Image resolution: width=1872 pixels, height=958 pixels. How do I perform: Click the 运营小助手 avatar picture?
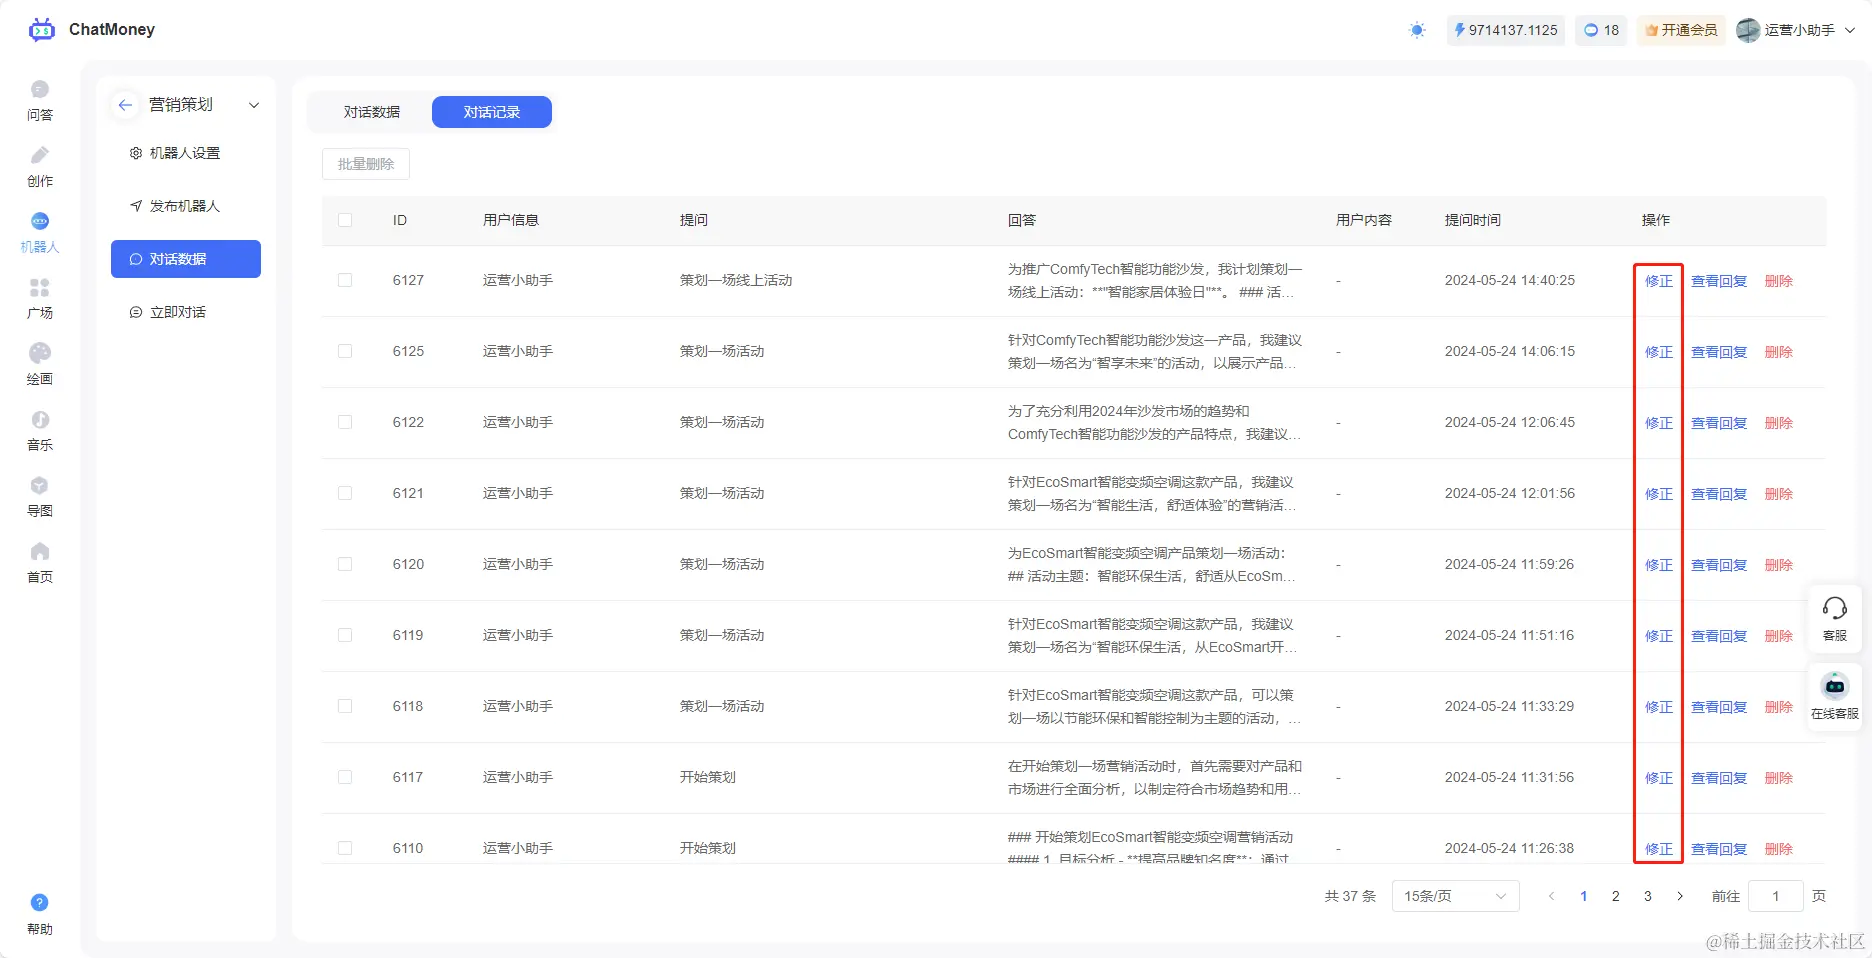point(1748,30)
